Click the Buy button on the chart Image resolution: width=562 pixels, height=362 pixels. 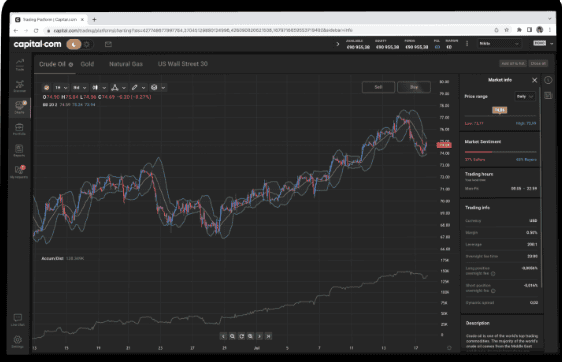point(414,87)
